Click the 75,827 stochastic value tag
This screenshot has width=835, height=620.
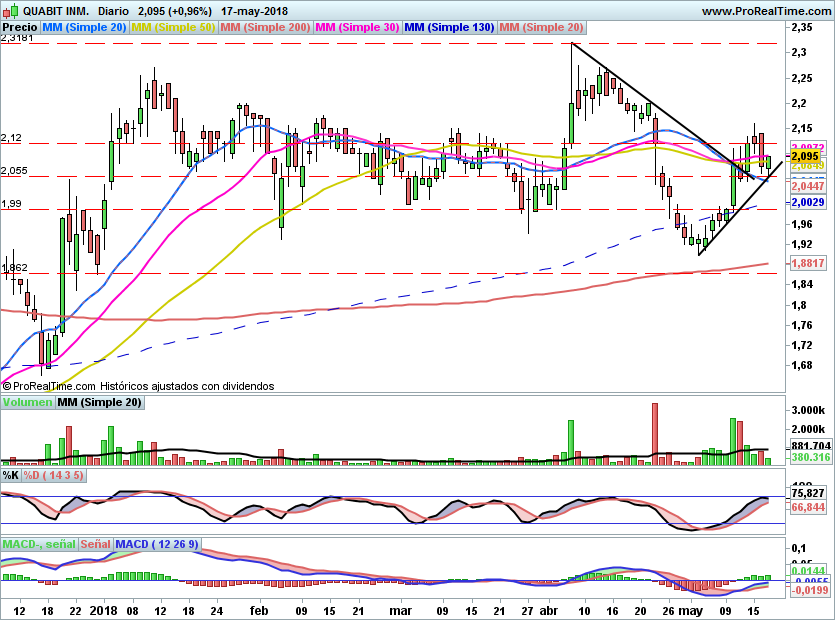point(808,493)
